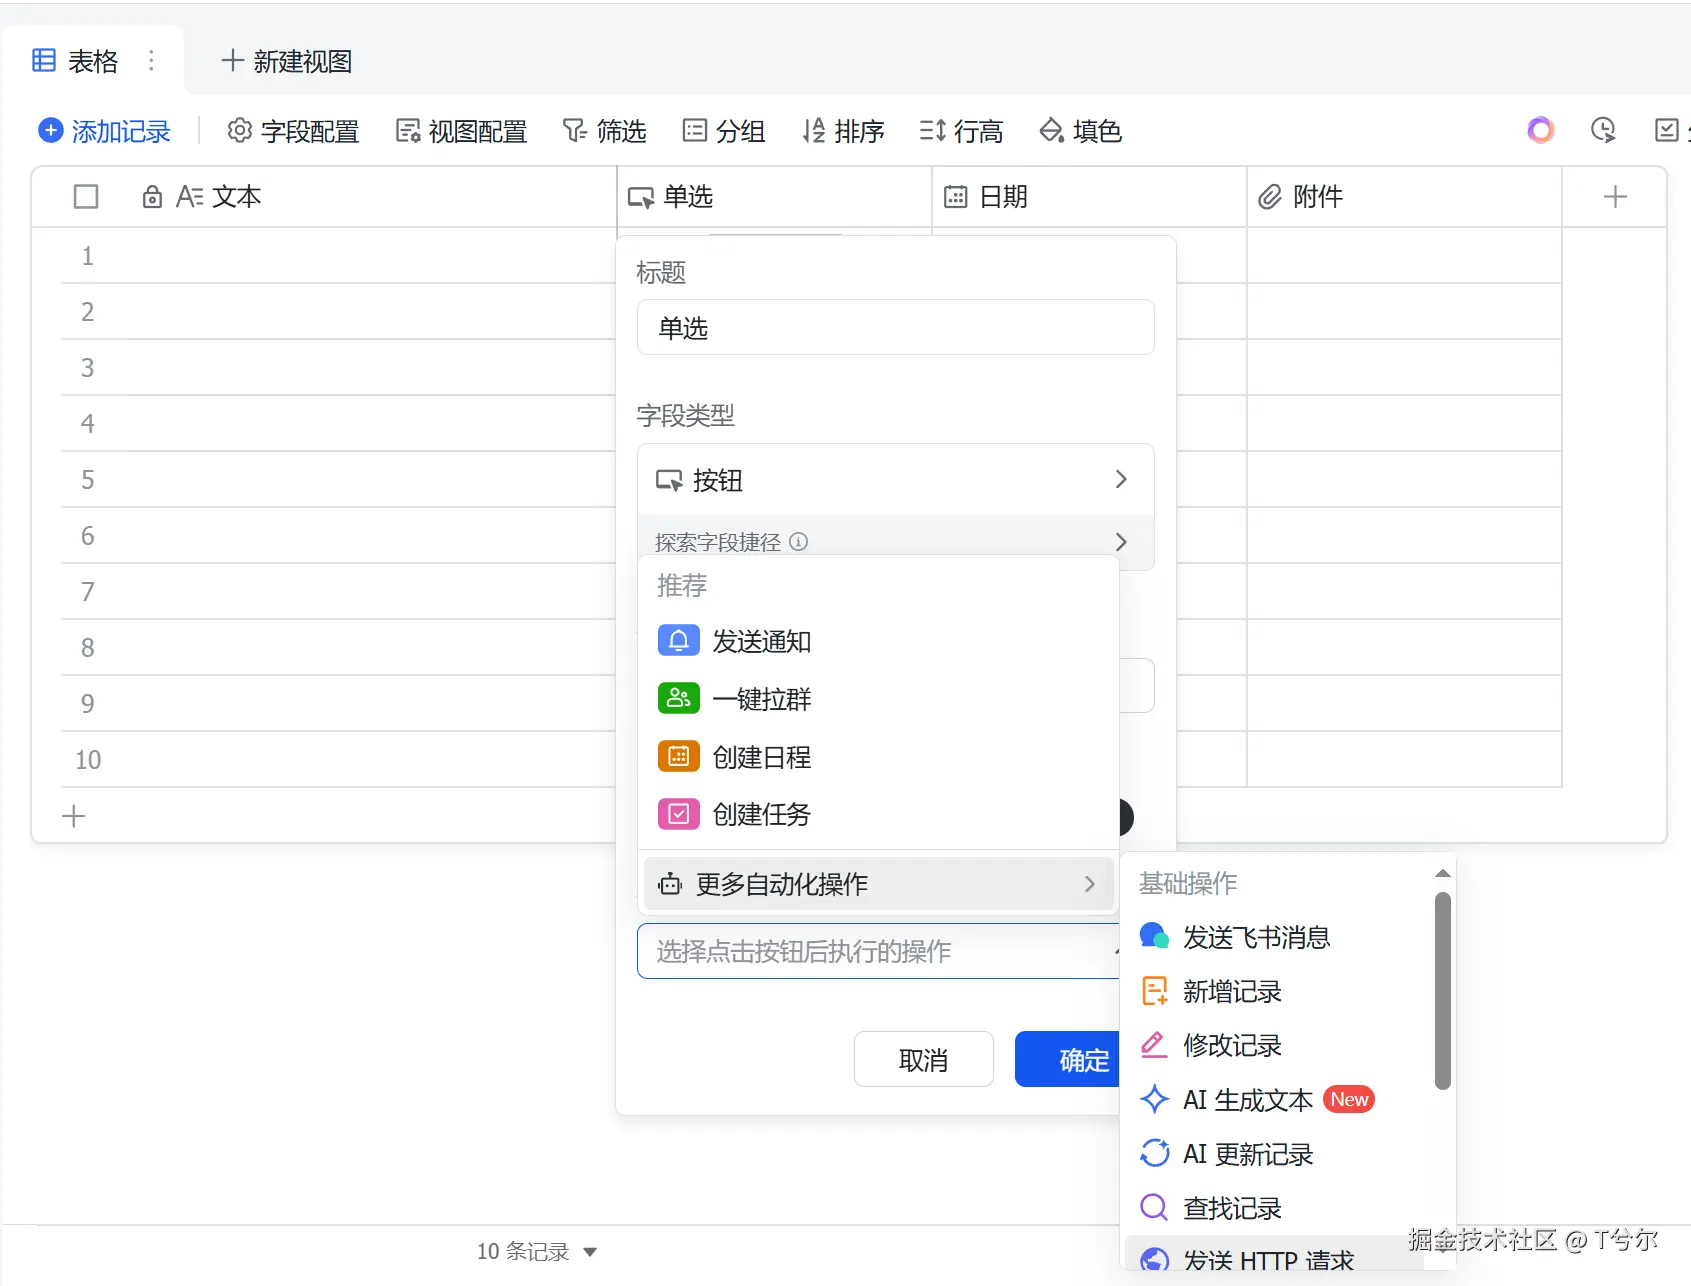
Task: Click the info icon beside 探索字段捷径
Action: pos(798,542)
